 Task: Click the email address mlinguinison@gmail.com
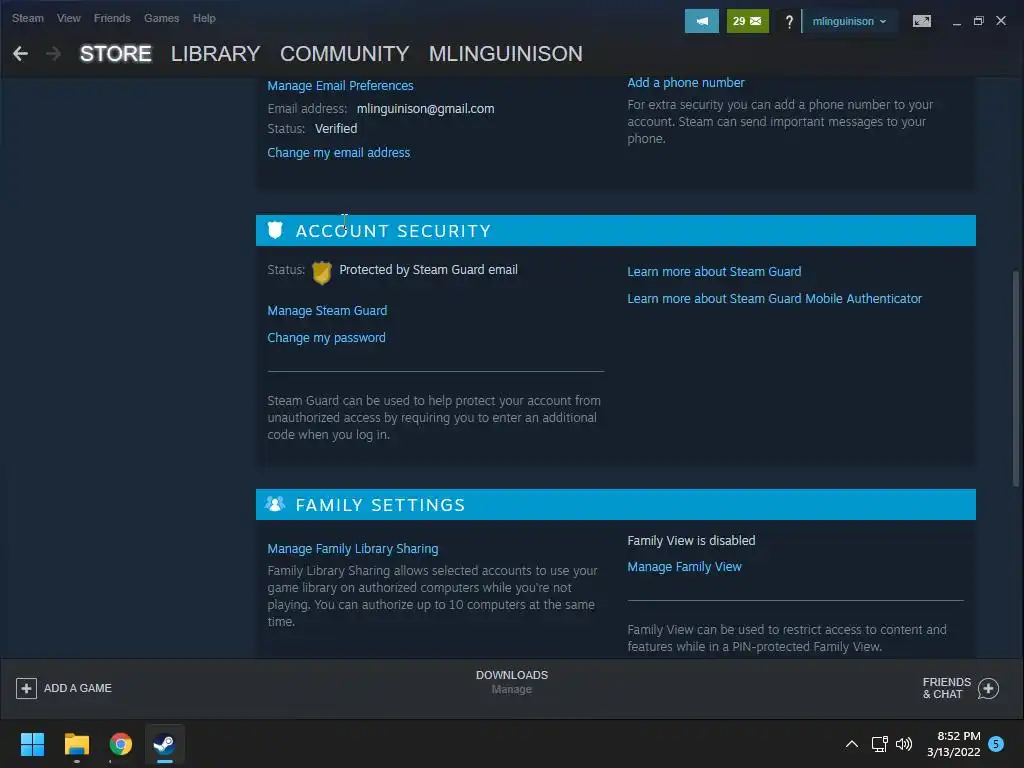425,108
